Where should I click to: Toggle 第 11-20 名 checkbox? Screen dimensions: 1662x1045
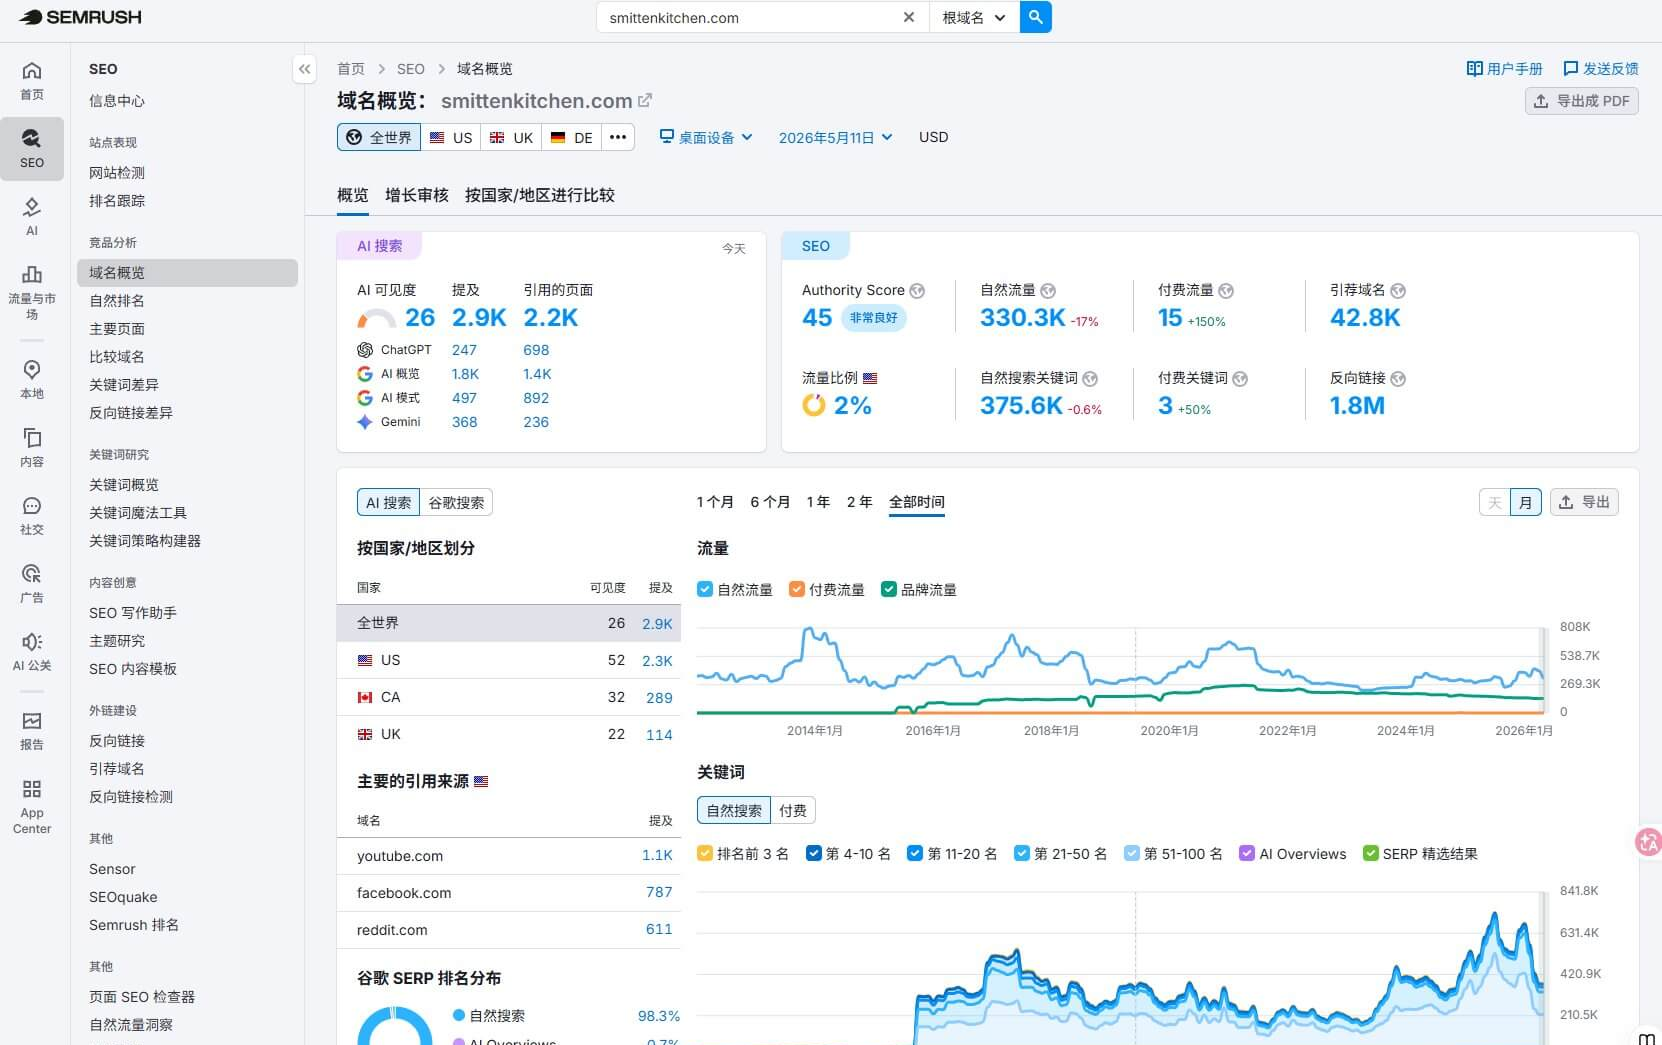tap(915, 853)
